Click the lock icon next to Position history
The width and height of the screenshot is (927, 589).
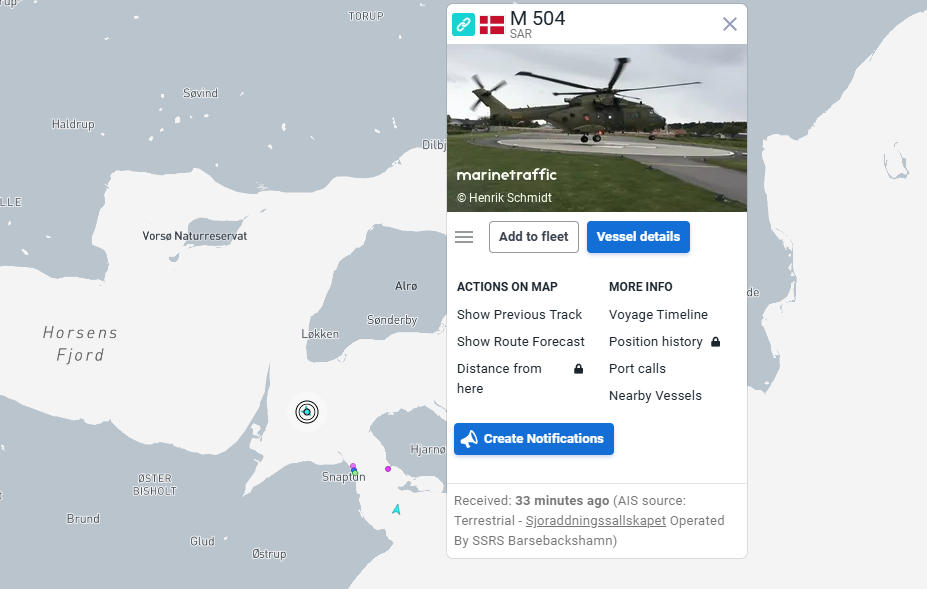tap(715, 342)
